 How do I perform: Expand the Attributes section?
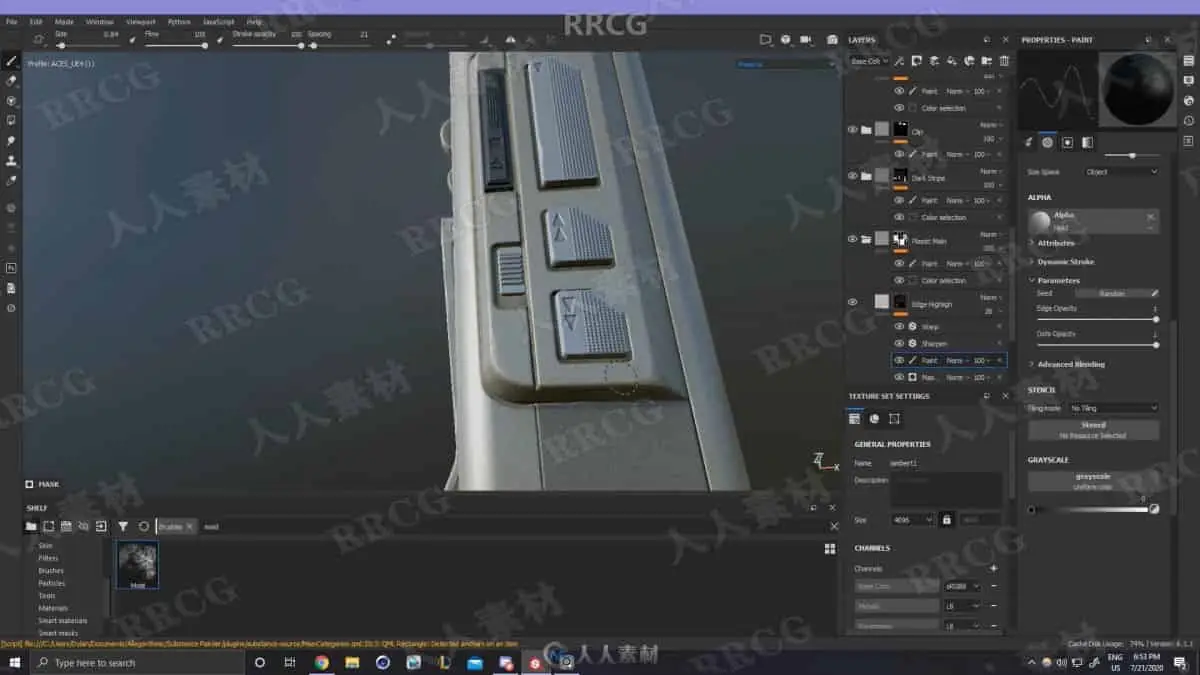(x=1054, y=243)
